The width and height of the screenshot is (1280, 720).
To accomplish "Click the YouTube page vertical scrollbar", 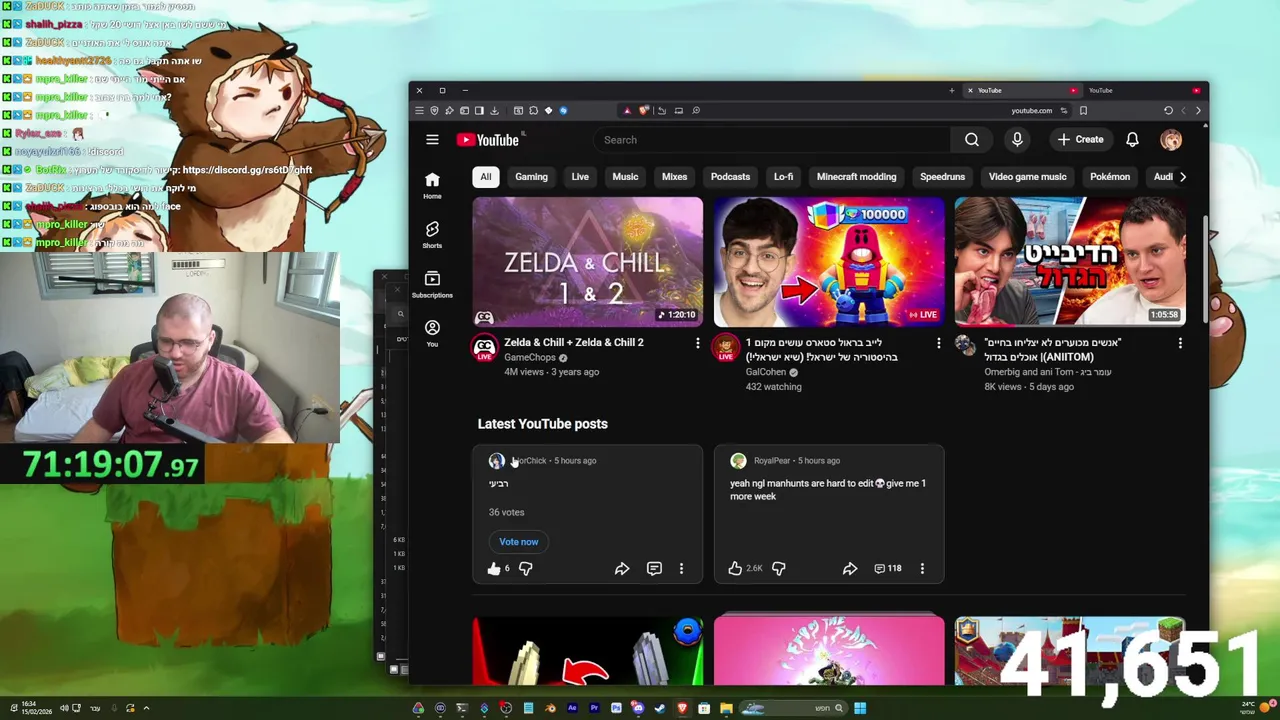I will [x=1205, y=270].
